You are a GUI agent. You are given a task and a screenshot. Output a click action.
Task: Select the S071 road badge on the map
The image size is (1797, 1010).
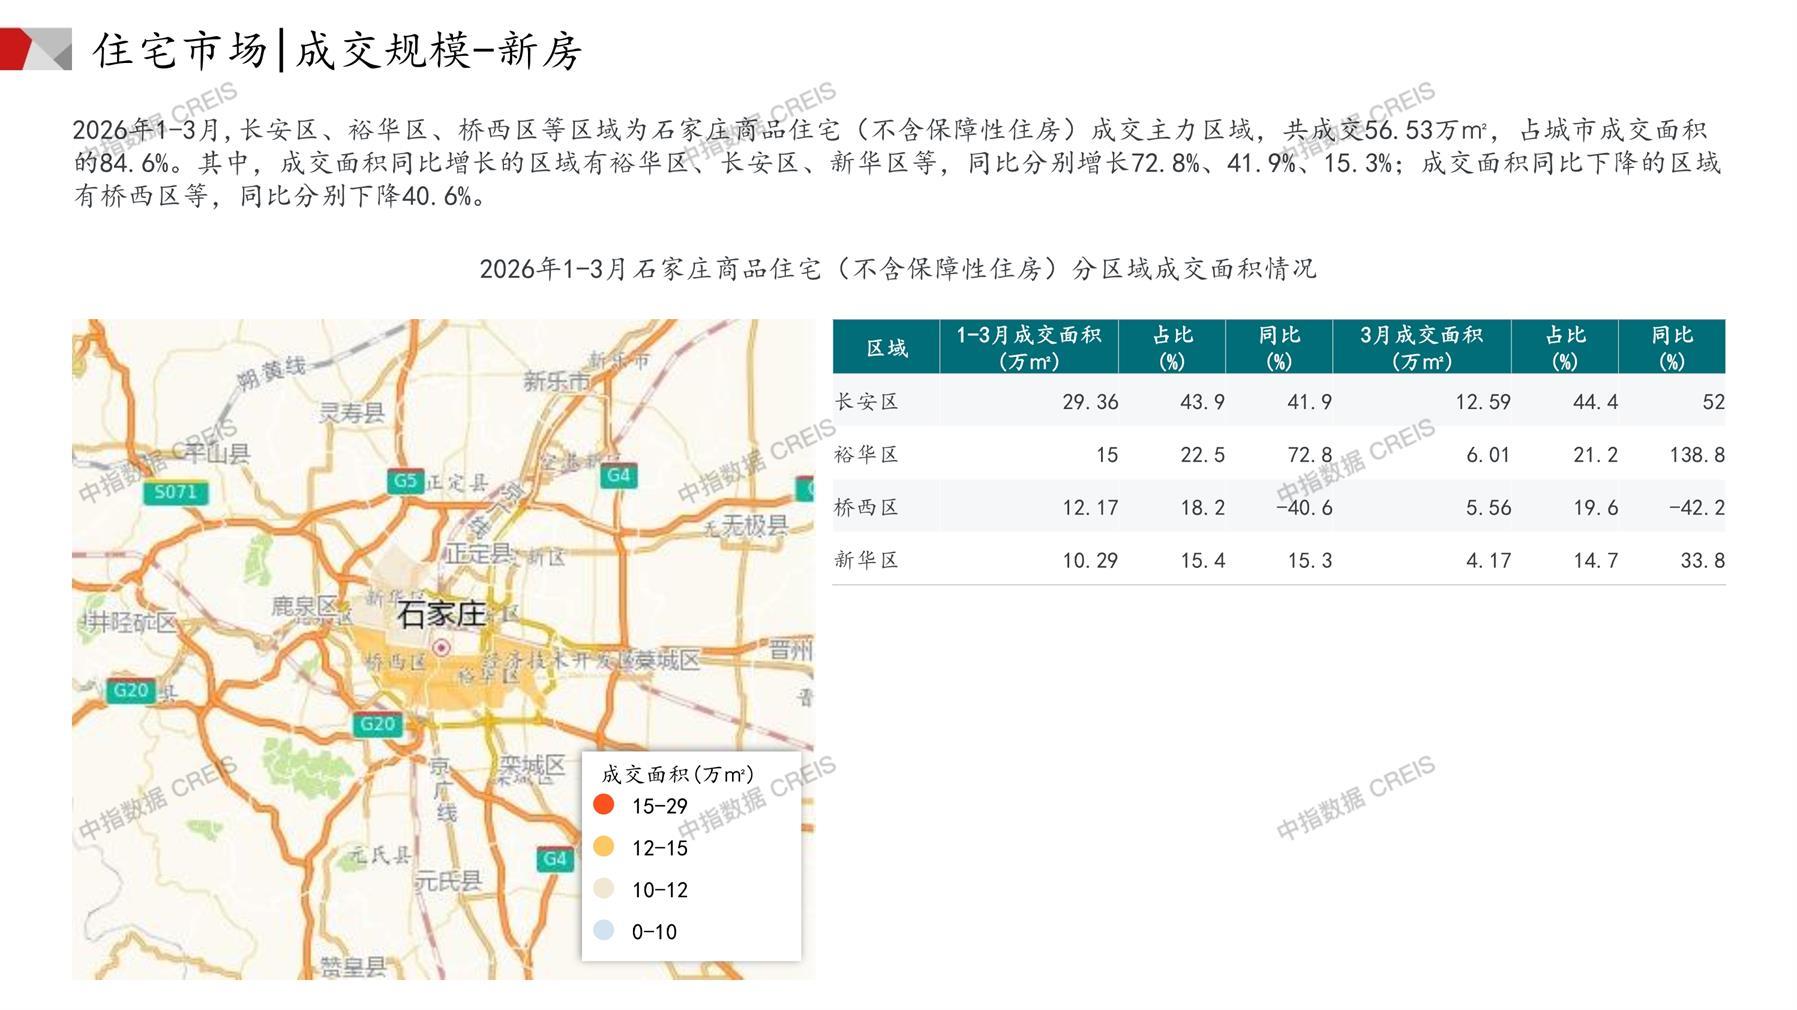tap(176, 492)
